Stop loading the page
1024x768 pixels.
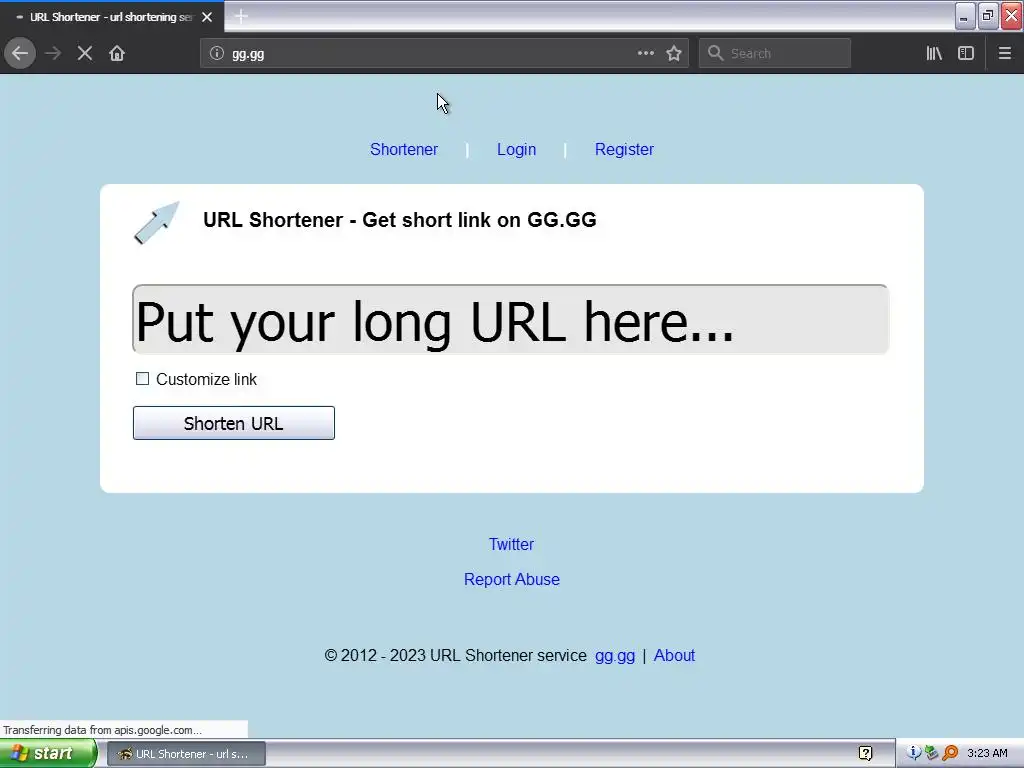[x=85, y=53]
